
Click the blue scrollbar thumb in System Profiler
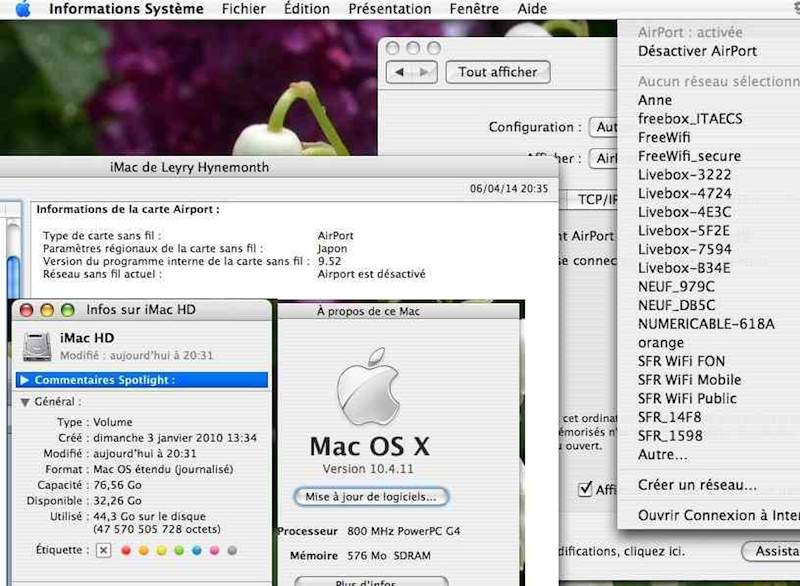(x=14, y=276)
